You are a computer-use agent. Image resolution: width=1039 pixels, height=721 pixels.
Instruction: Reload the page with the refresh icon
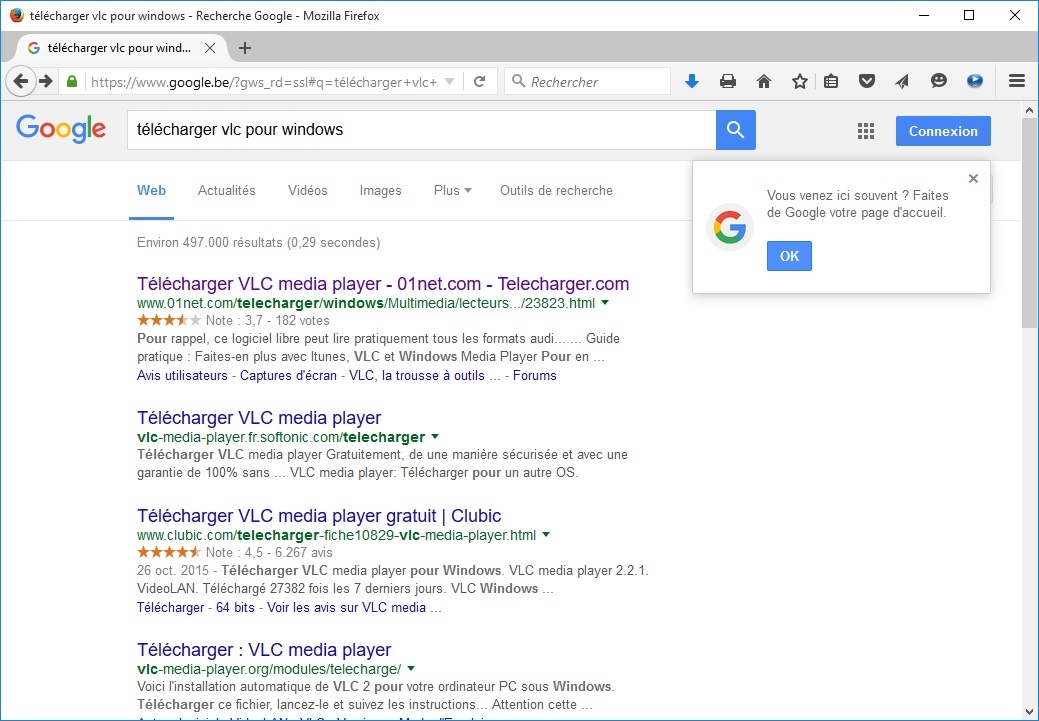[x=480, y=82]
